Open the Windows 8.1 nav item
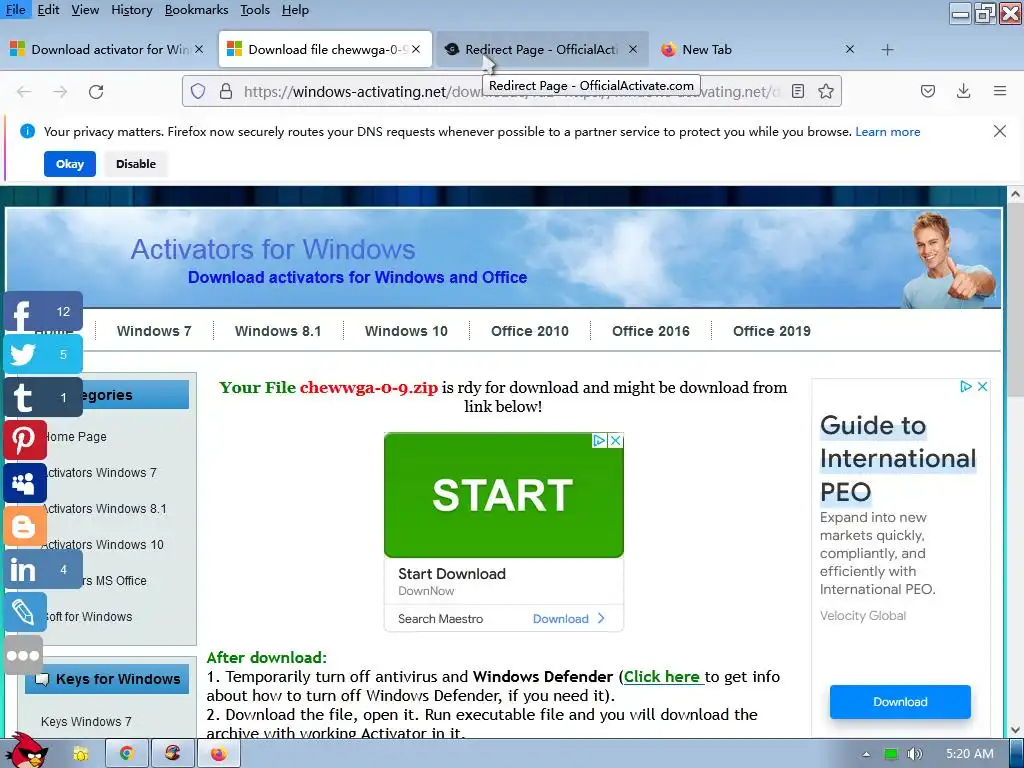This screenshot has width=1024, height=768. click(x=278, y=331)
